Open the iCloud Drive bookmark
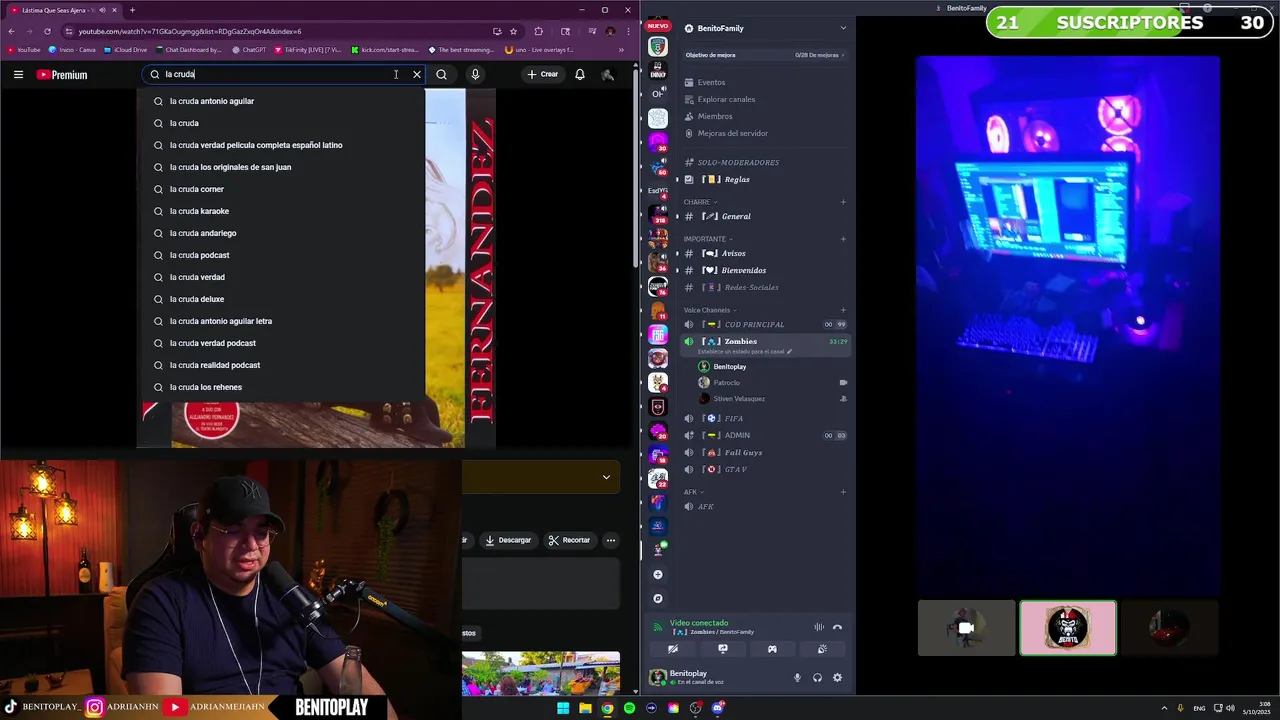The width and height of the screenshot is (1280, 720). point(125,49)
